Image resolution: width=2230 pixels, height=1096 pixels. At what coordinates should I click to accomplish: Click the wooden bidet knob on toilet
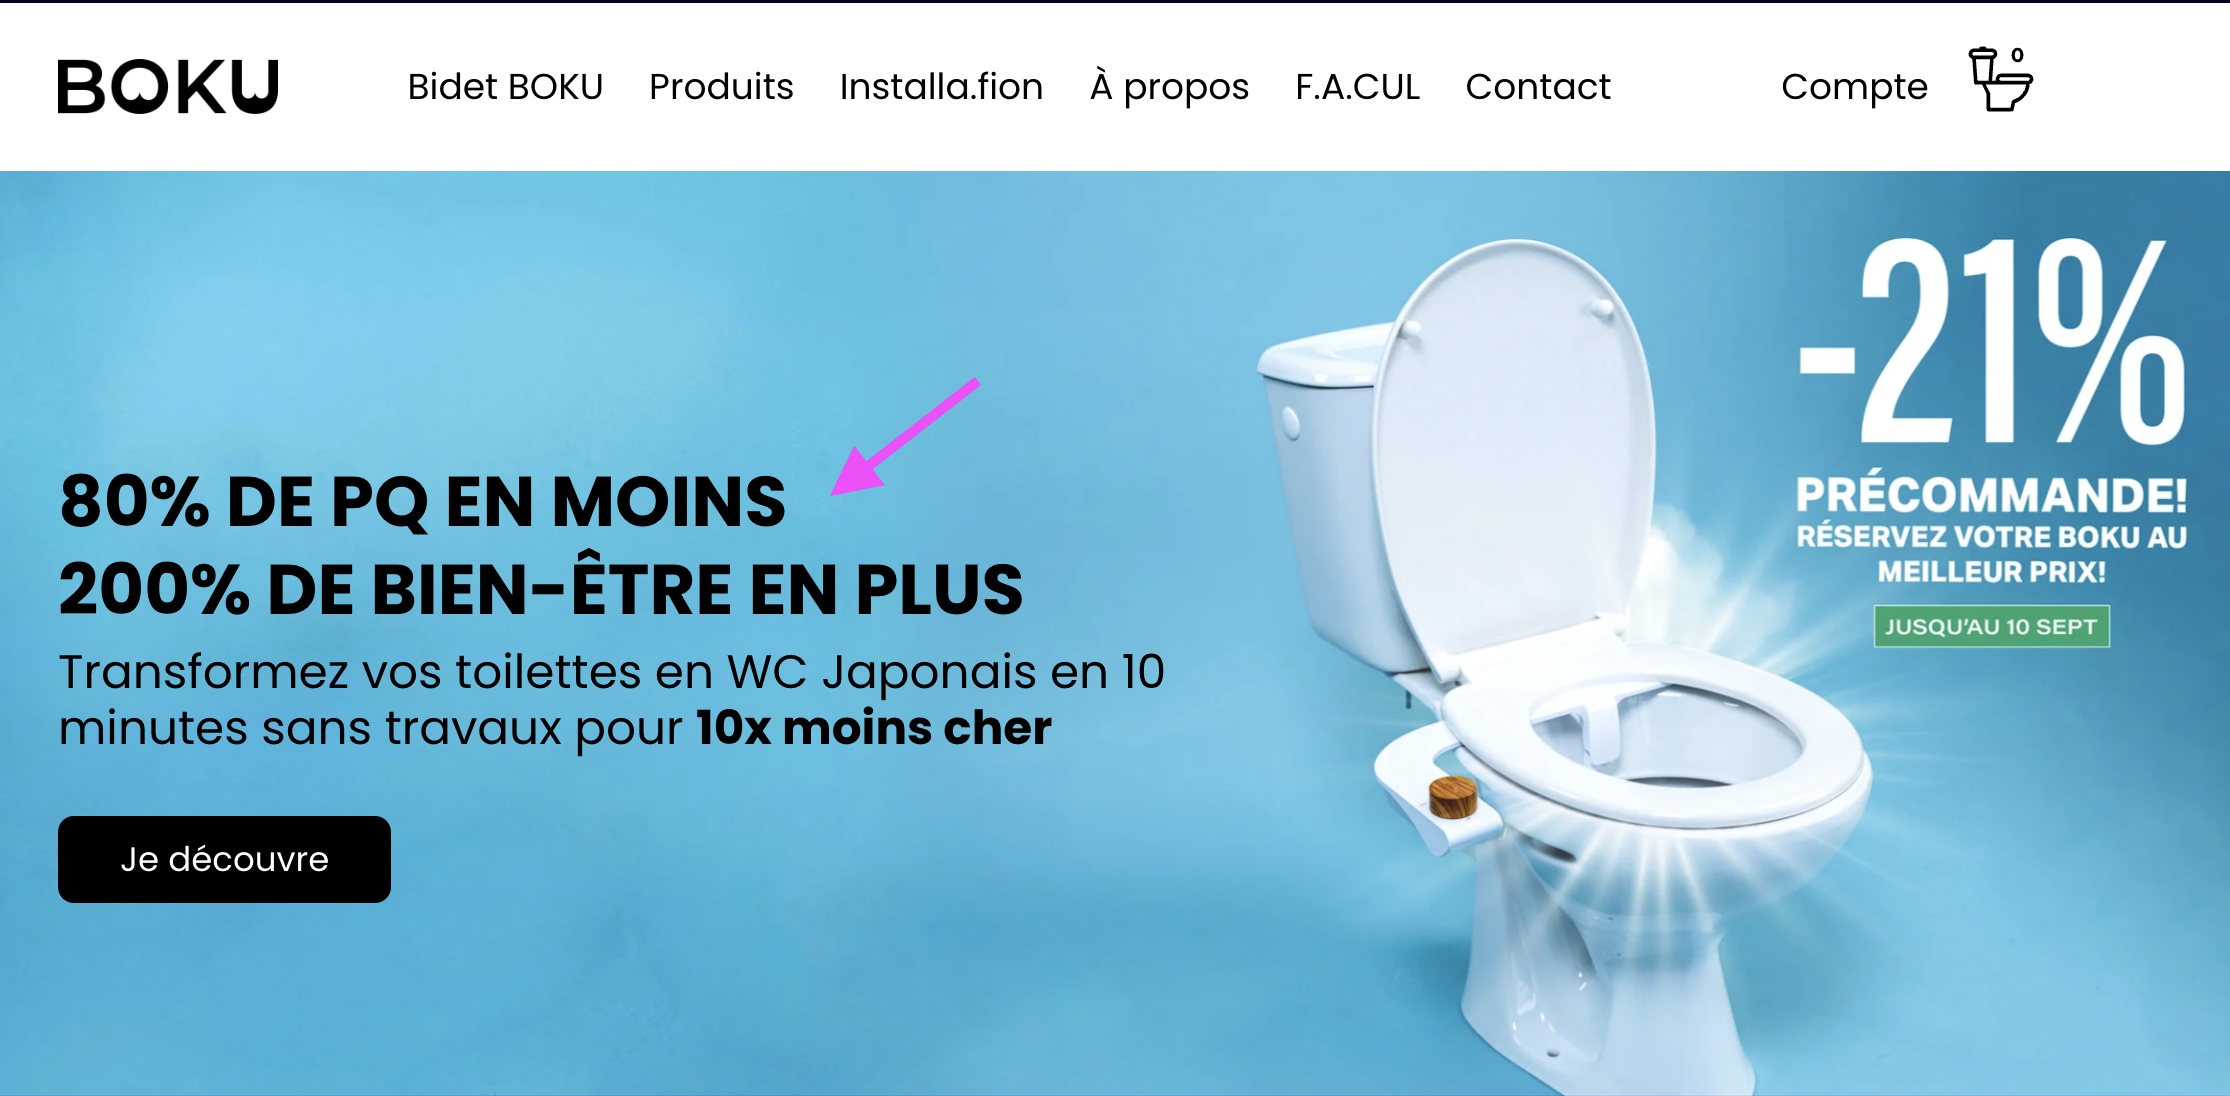point(1453,797)
